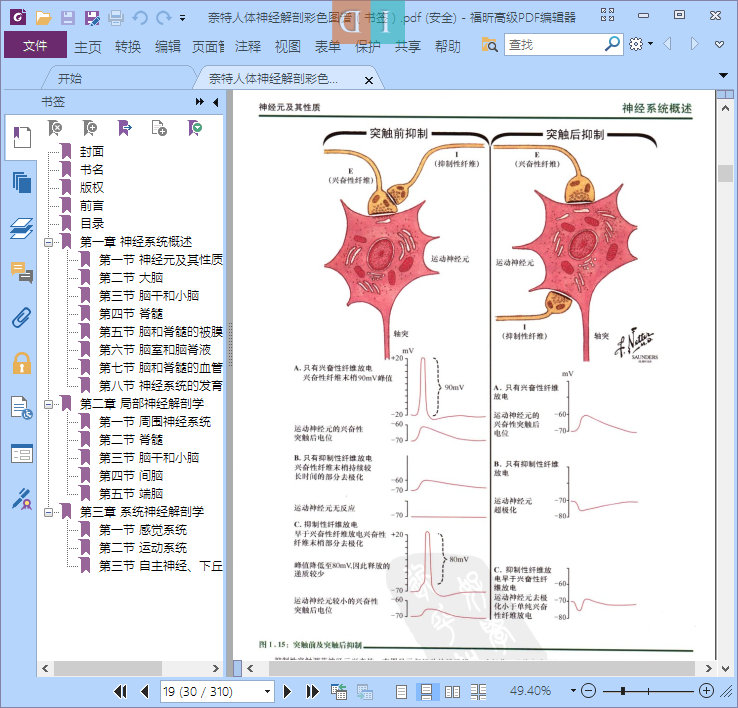
Task: Collapse the 第三章 系统神经解剖学 tree node
Action: tap(48, 512)
